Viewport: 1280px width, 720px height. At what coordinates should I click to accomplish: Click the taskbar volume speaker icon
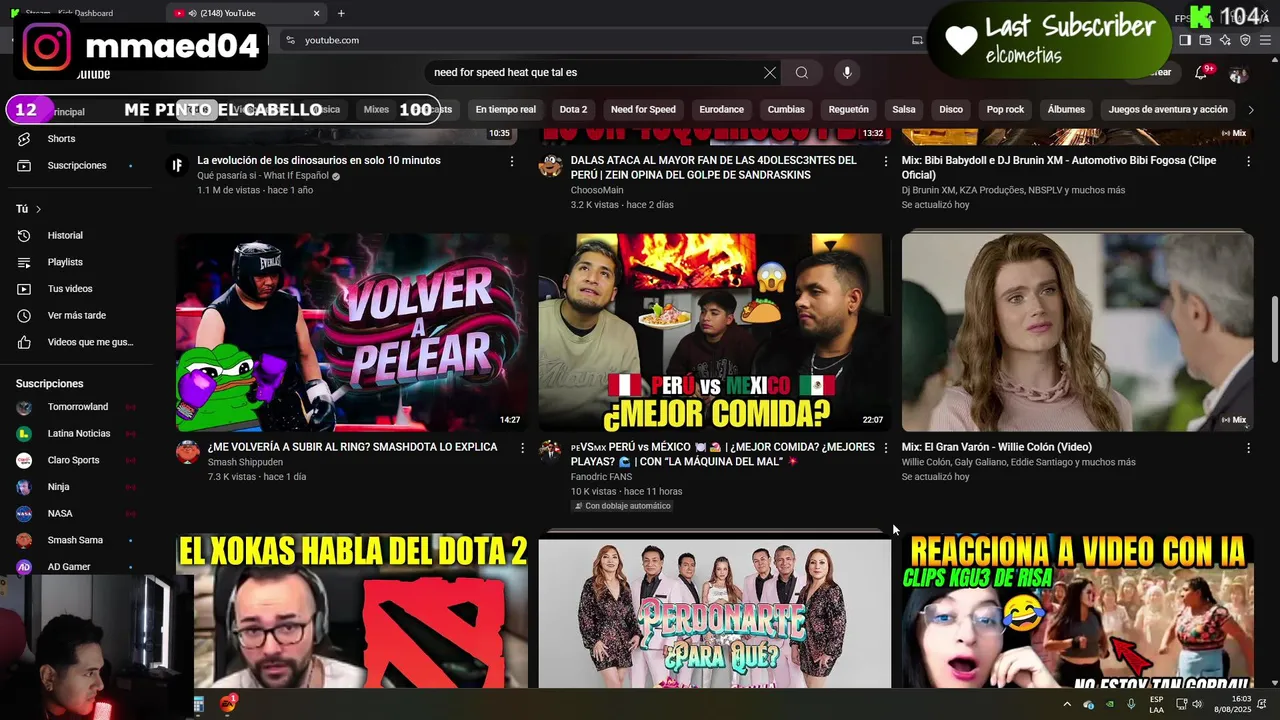1197,704
